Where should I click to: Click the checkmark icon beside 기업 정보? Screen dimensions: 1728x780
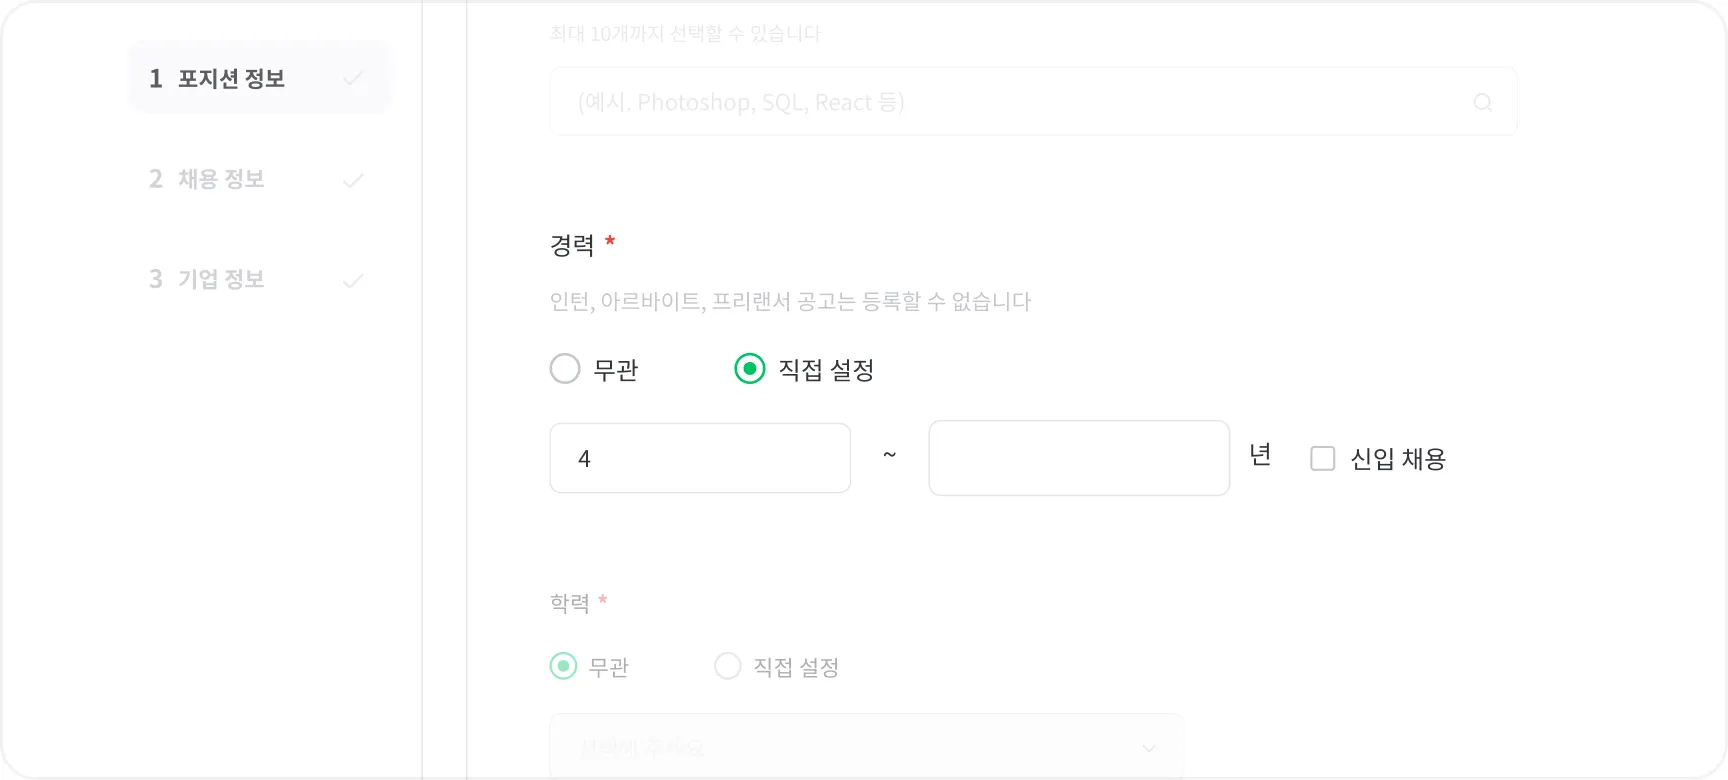coord(353,281)
